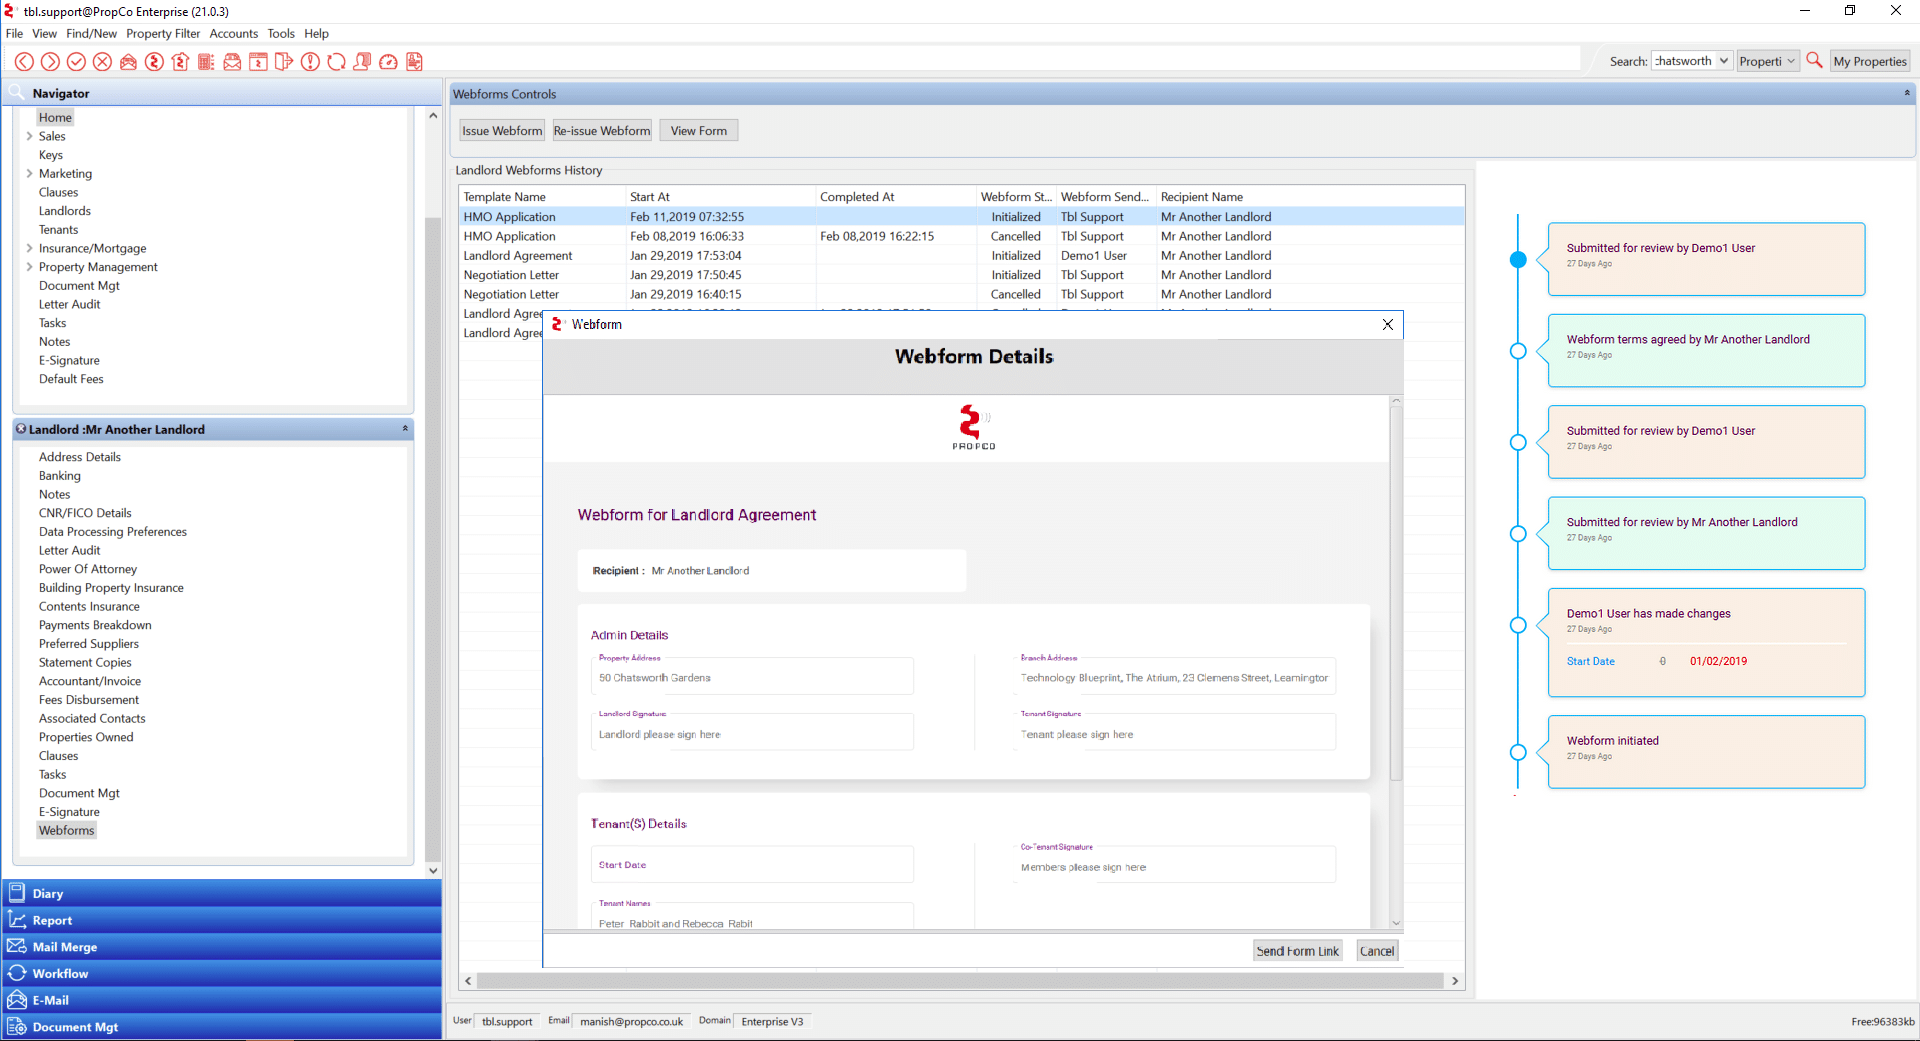Open the Find/New menu

point(91,33)
